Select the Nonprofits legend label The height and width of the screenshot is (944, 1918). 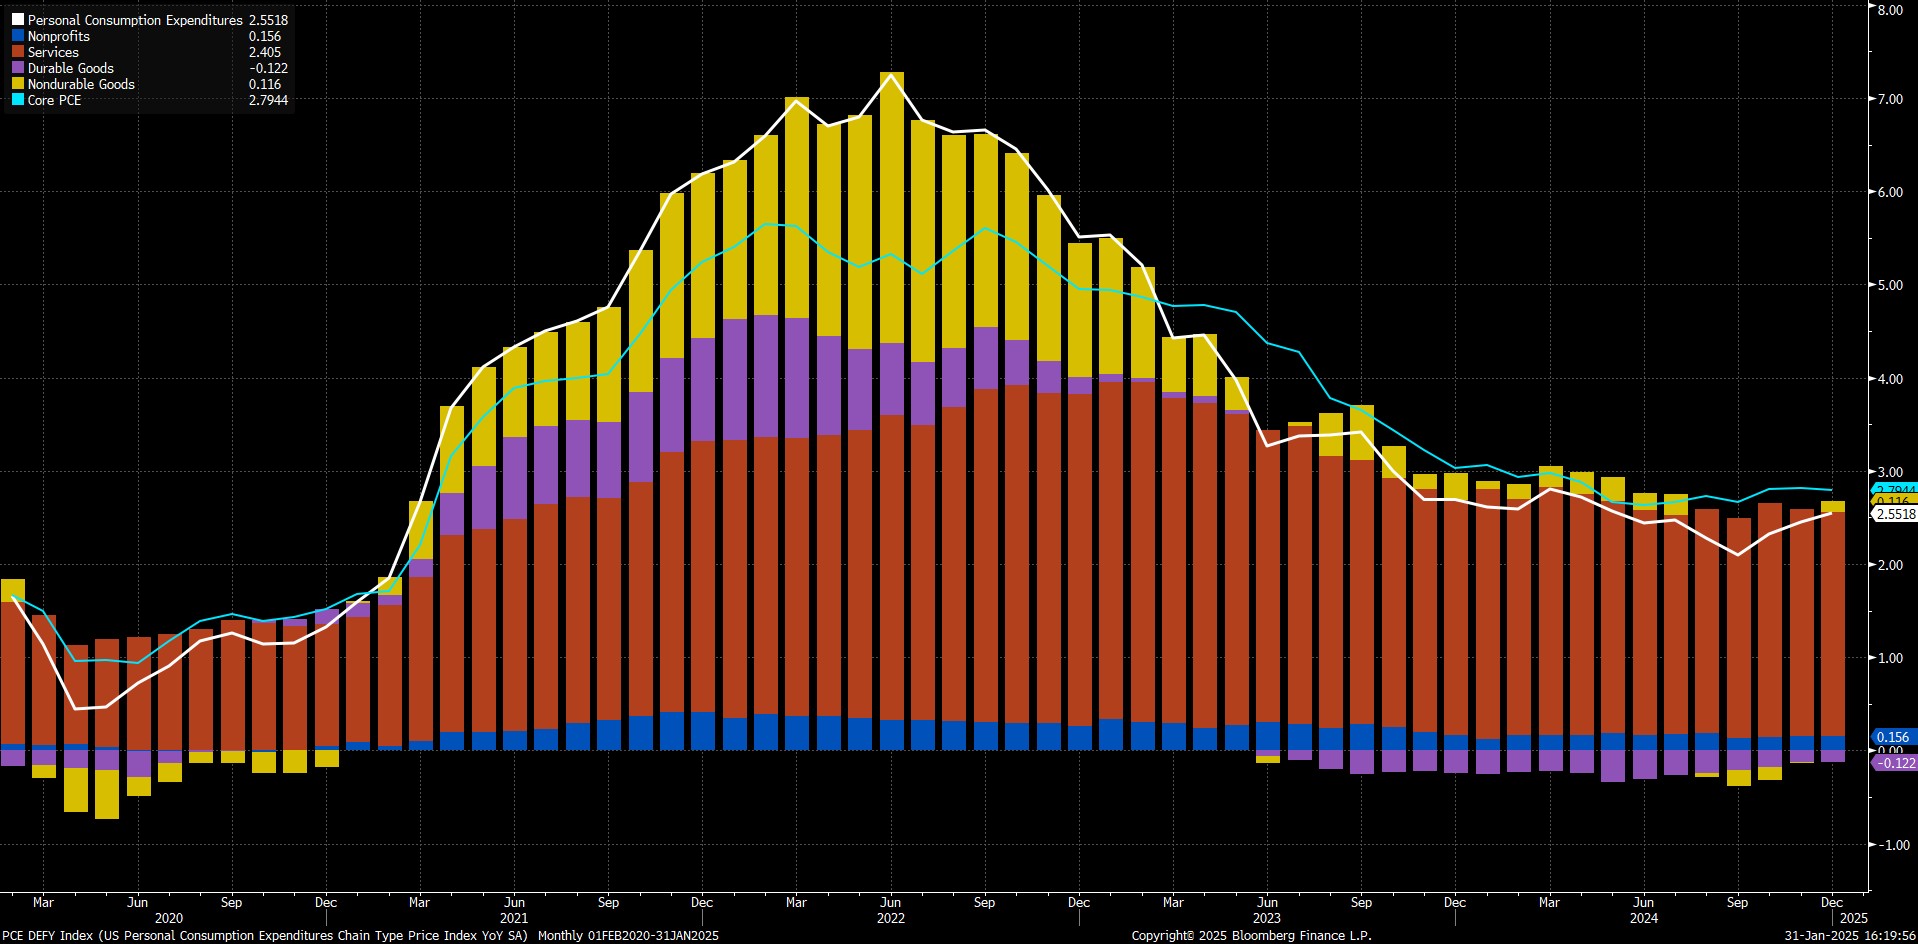click(59, 36)
